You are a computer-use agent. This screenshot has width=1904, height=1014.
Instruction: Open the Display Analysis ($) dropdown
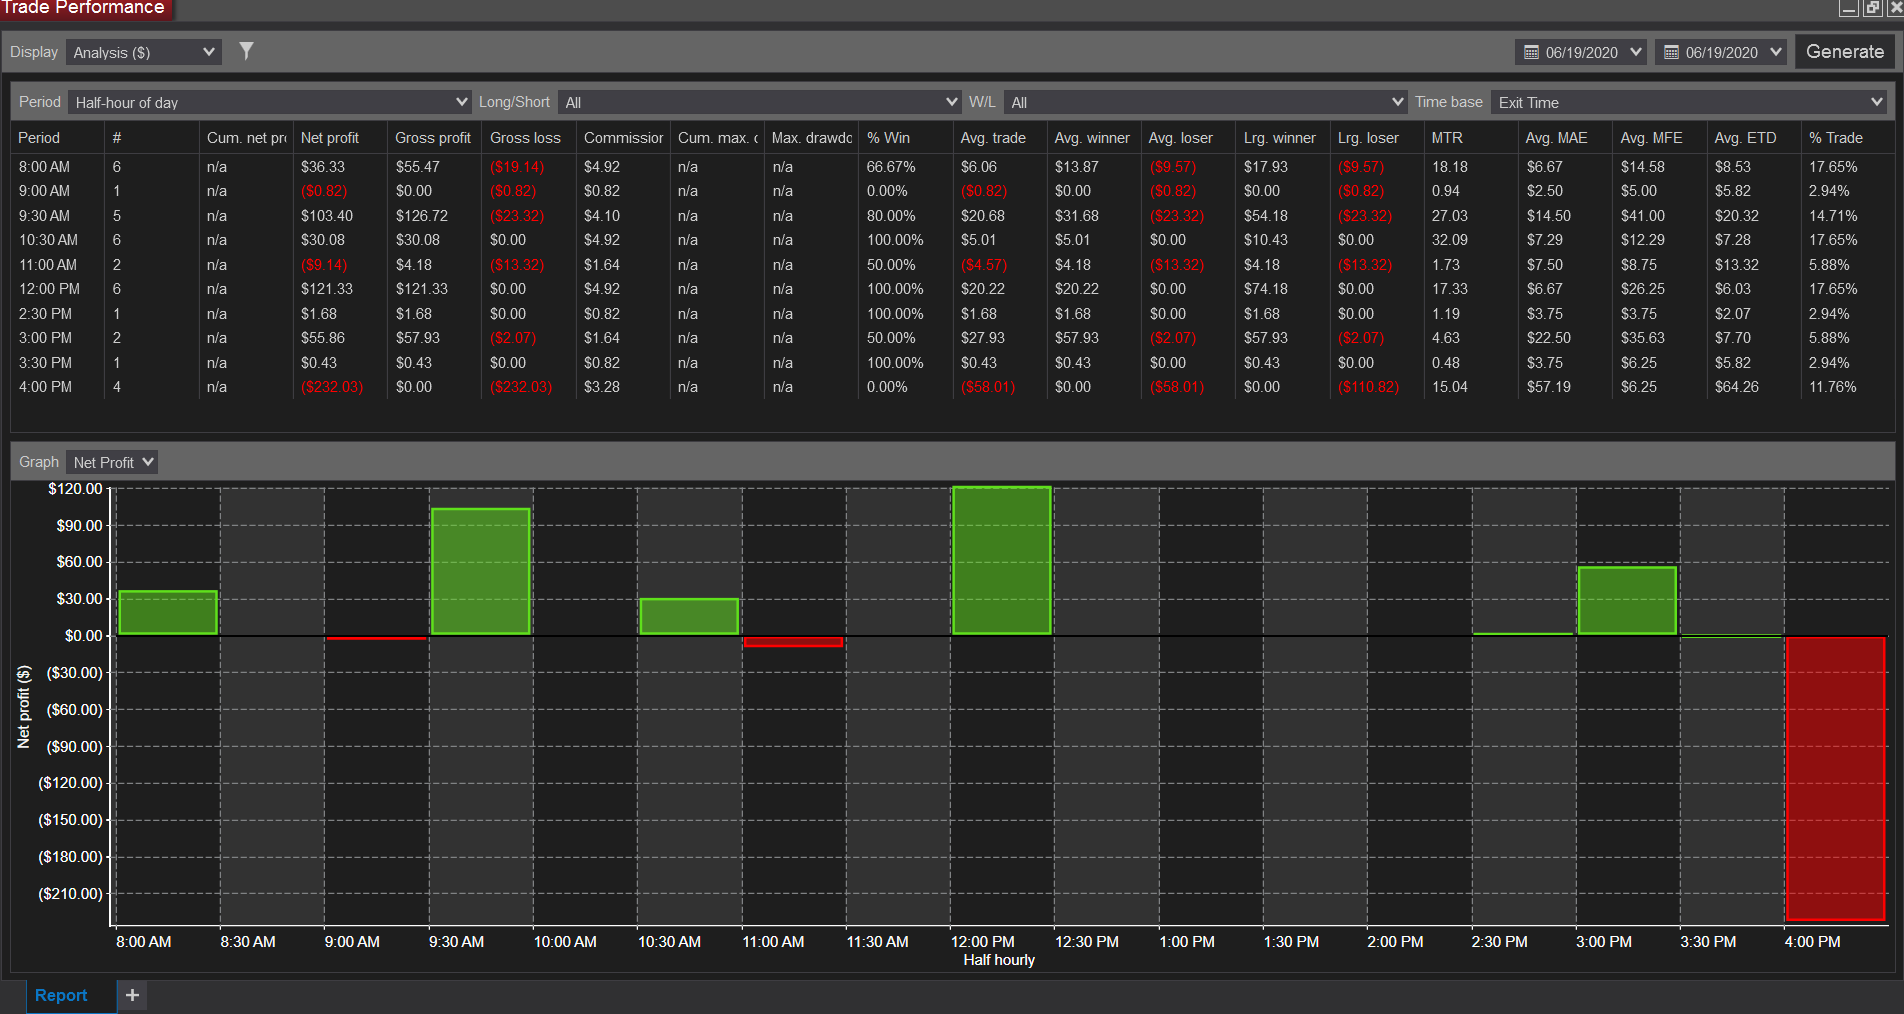click(x=144, y=52)
